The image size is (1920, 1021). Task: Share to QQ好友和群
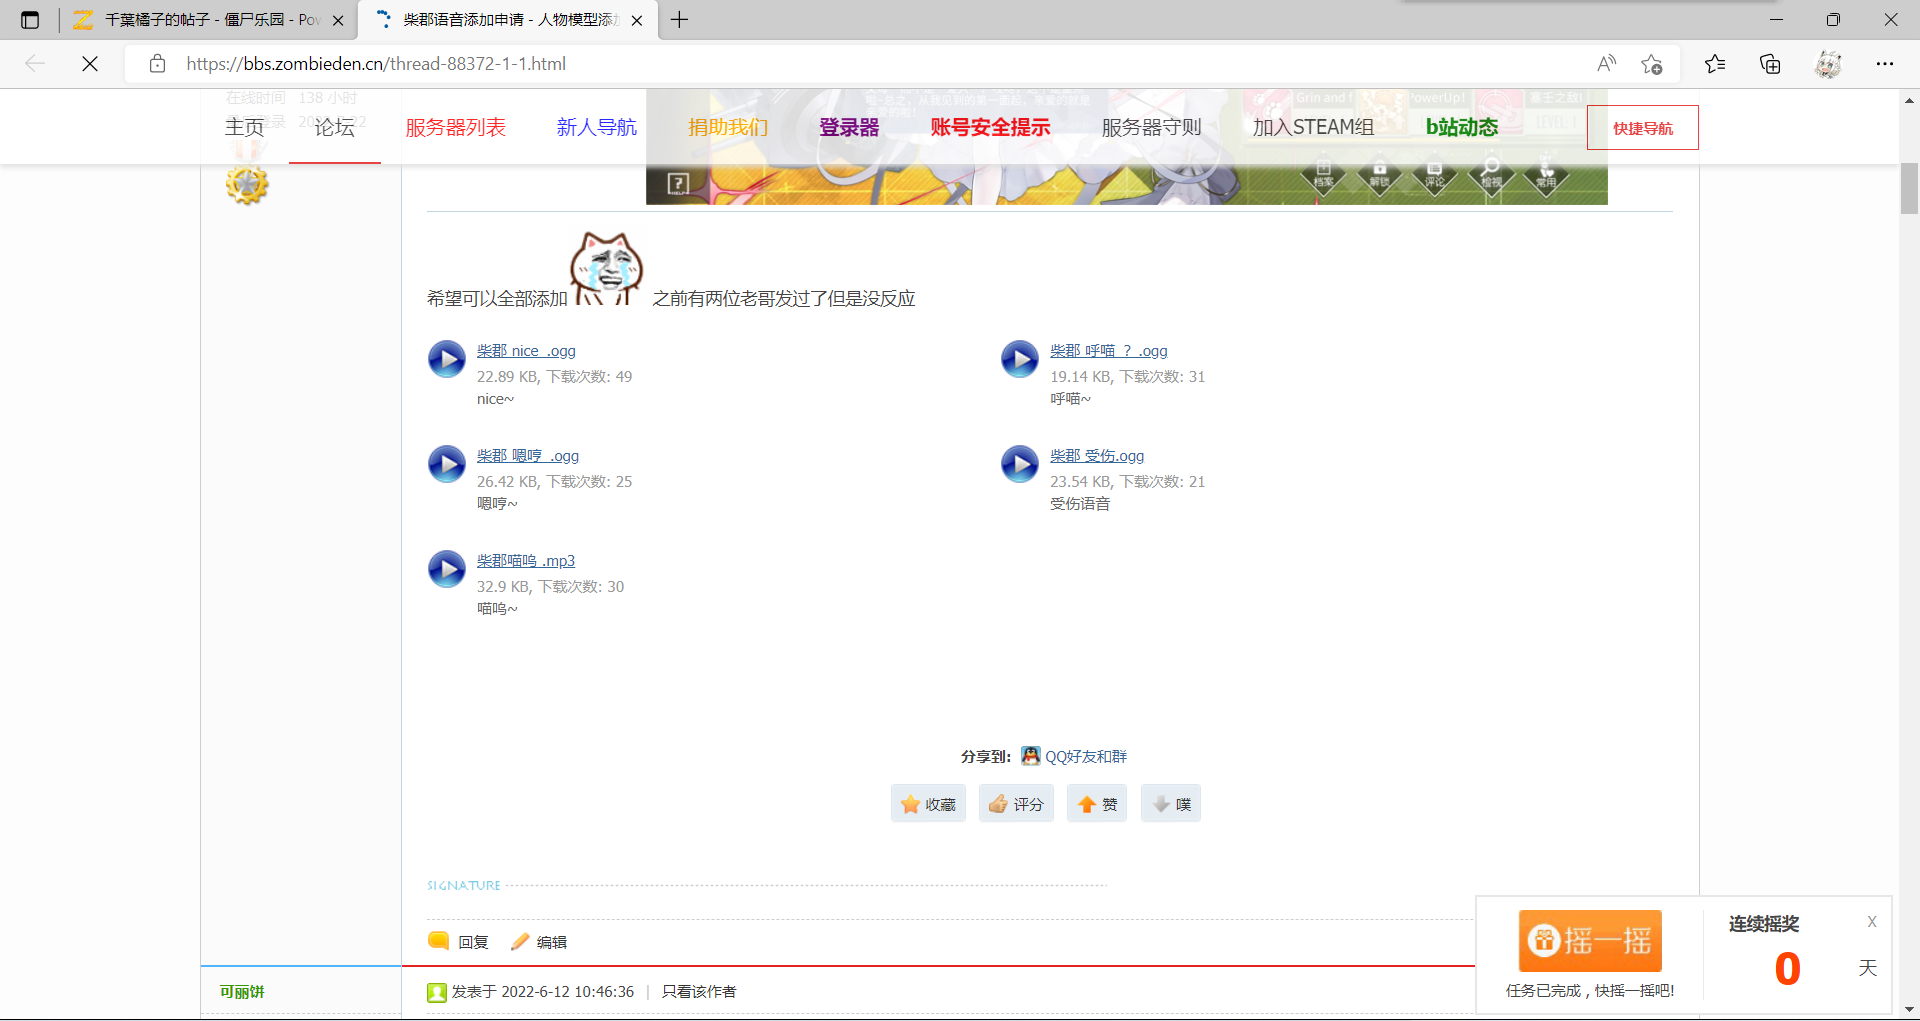[1074, 756]
